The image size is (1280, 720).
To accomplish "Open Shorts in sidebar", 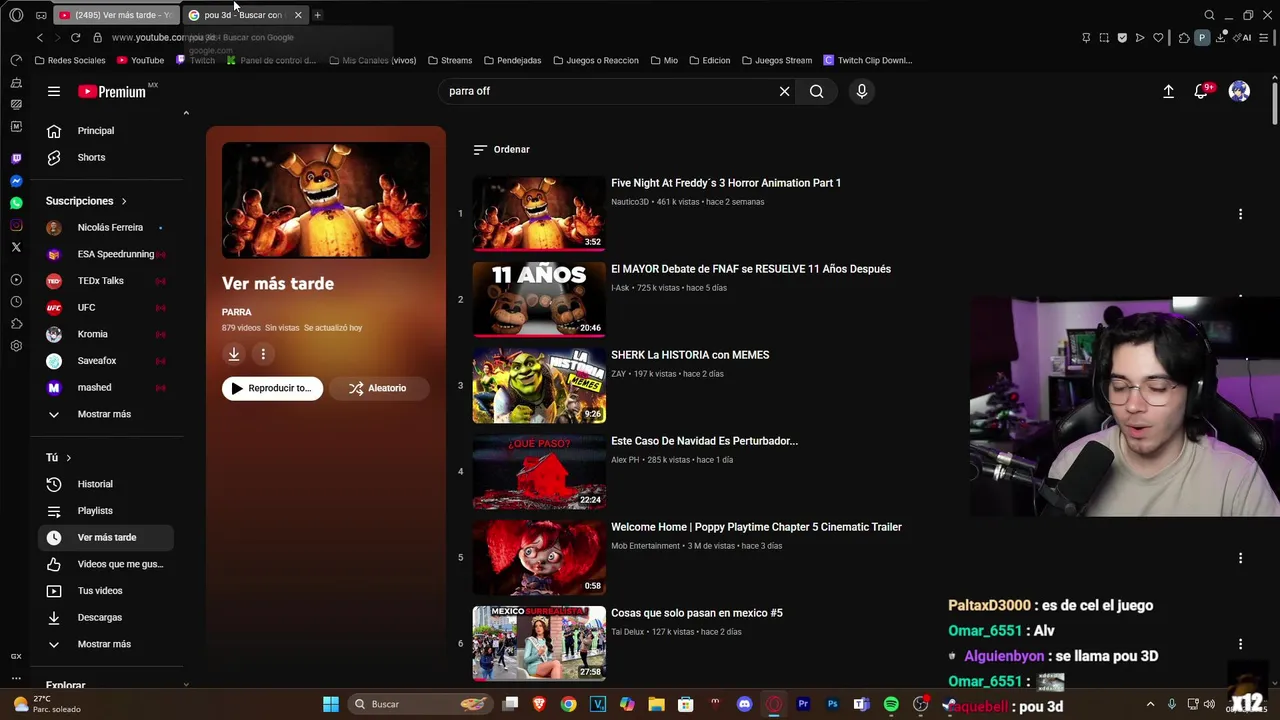I will coord(106,157).
